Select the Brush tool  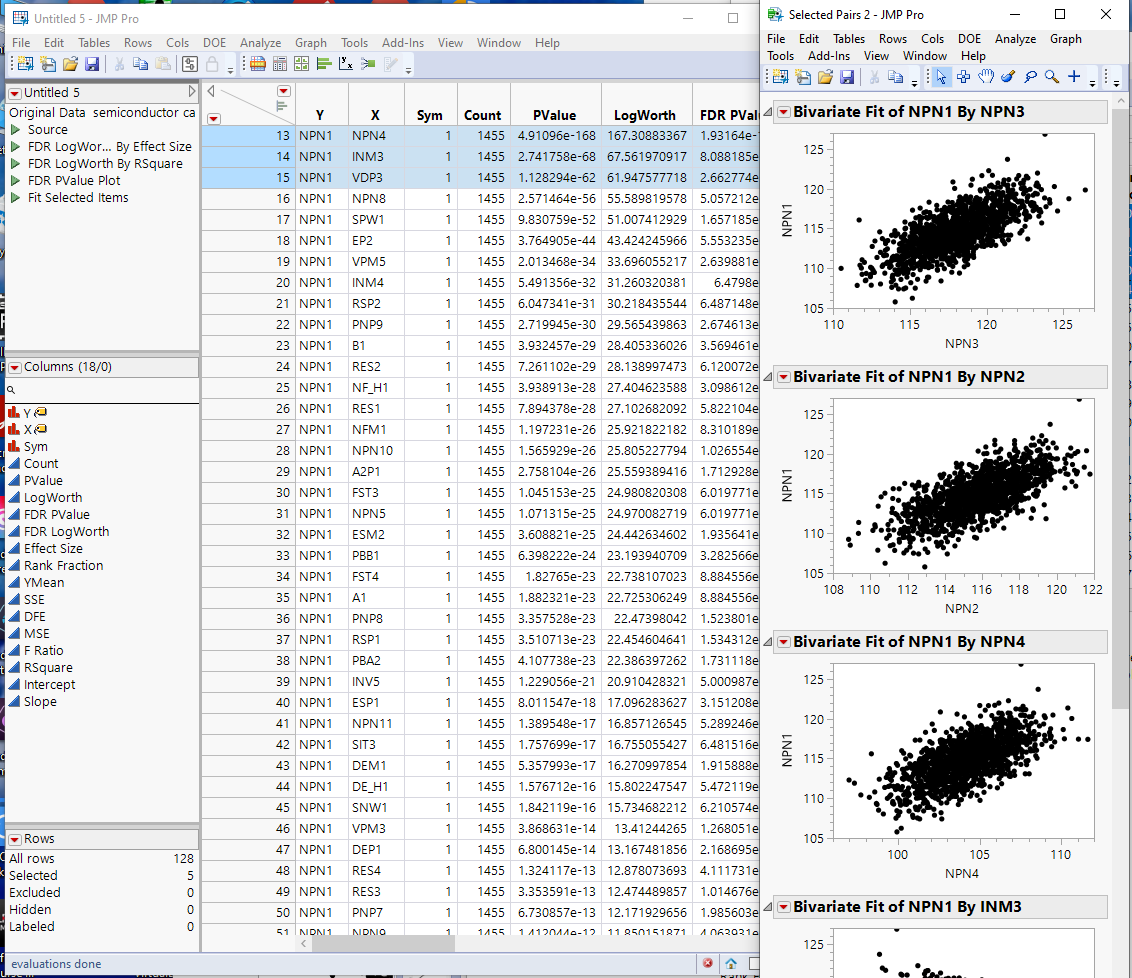(1008, 77)
